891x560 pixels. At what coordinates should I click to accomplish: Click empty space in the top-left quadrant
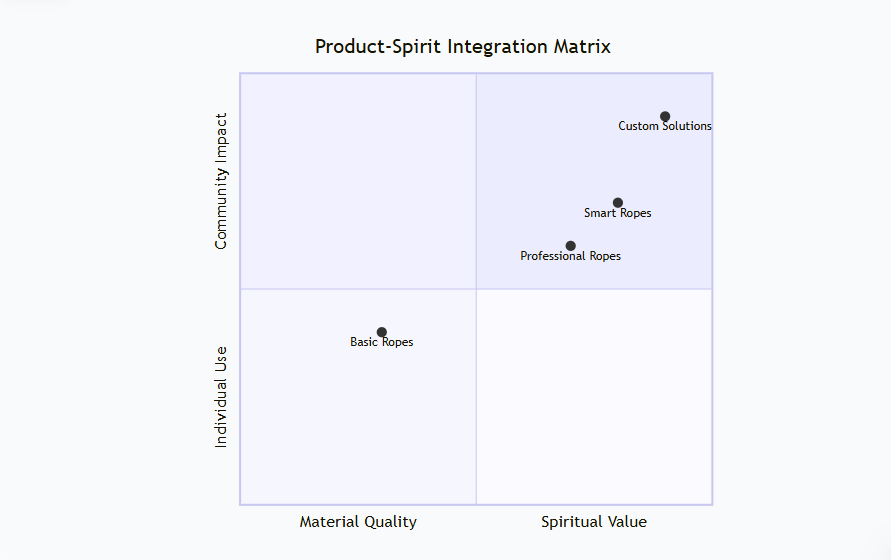tap(358, 181)
